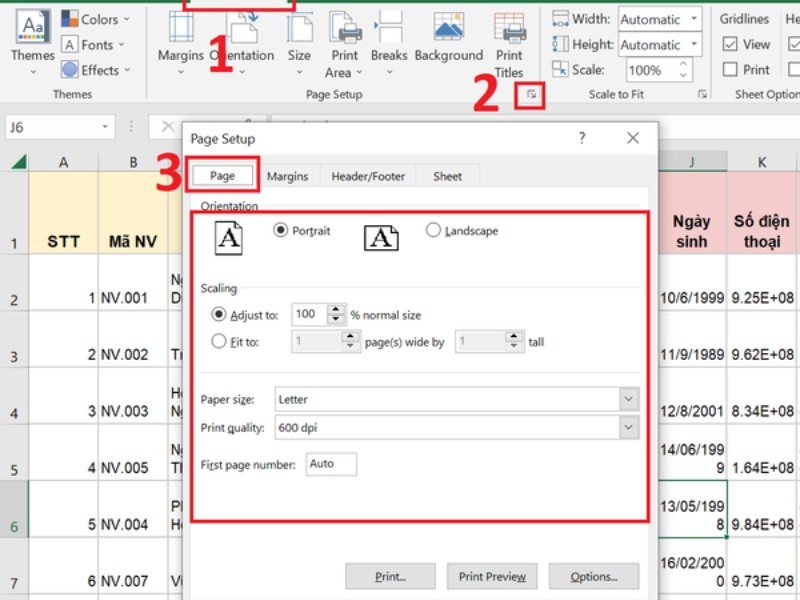Switch to the Page tab

222,176
